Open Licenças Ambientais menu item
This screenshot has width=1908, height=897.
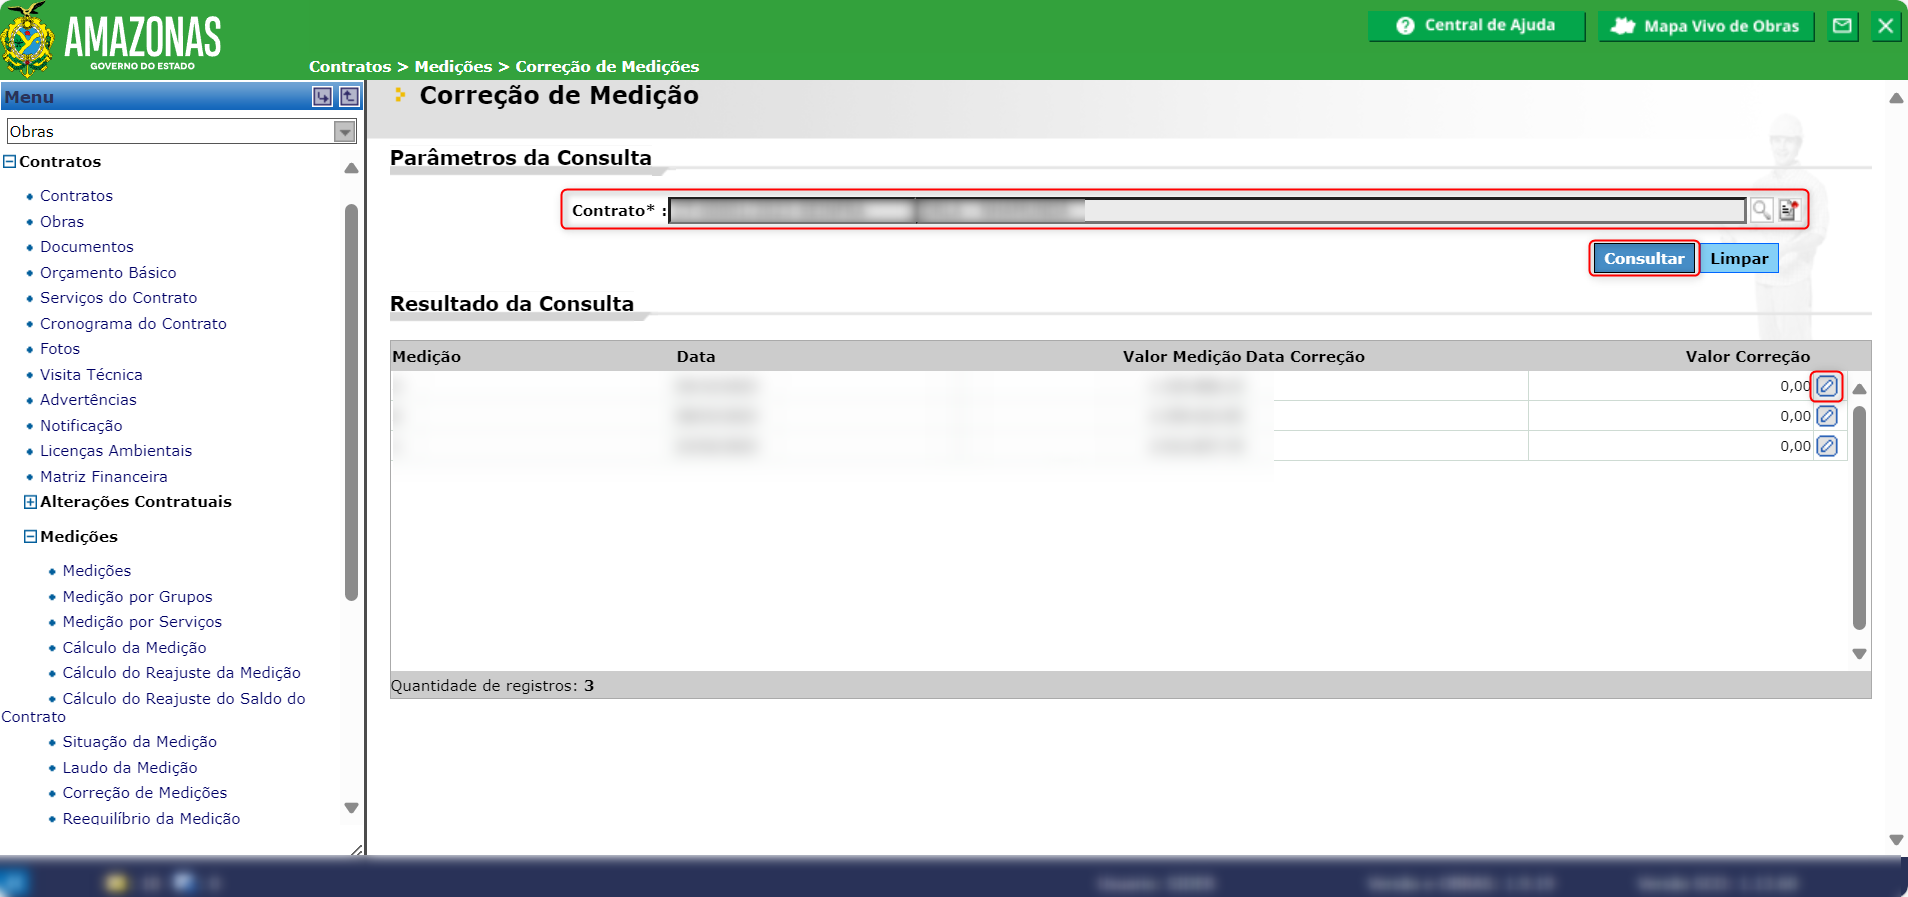click(x=116, y=451)
